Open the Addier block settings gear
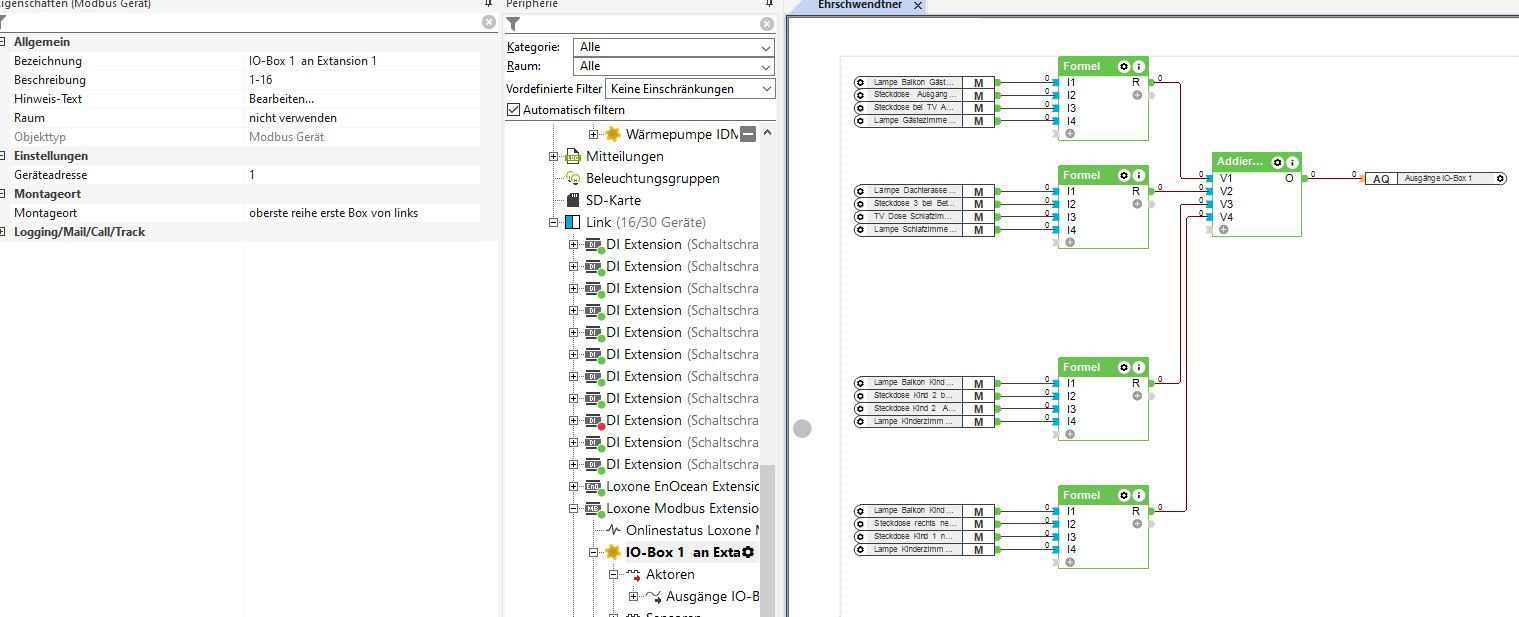The height and width of the screenshot is (617, 1519). [x=1277, y=162]
